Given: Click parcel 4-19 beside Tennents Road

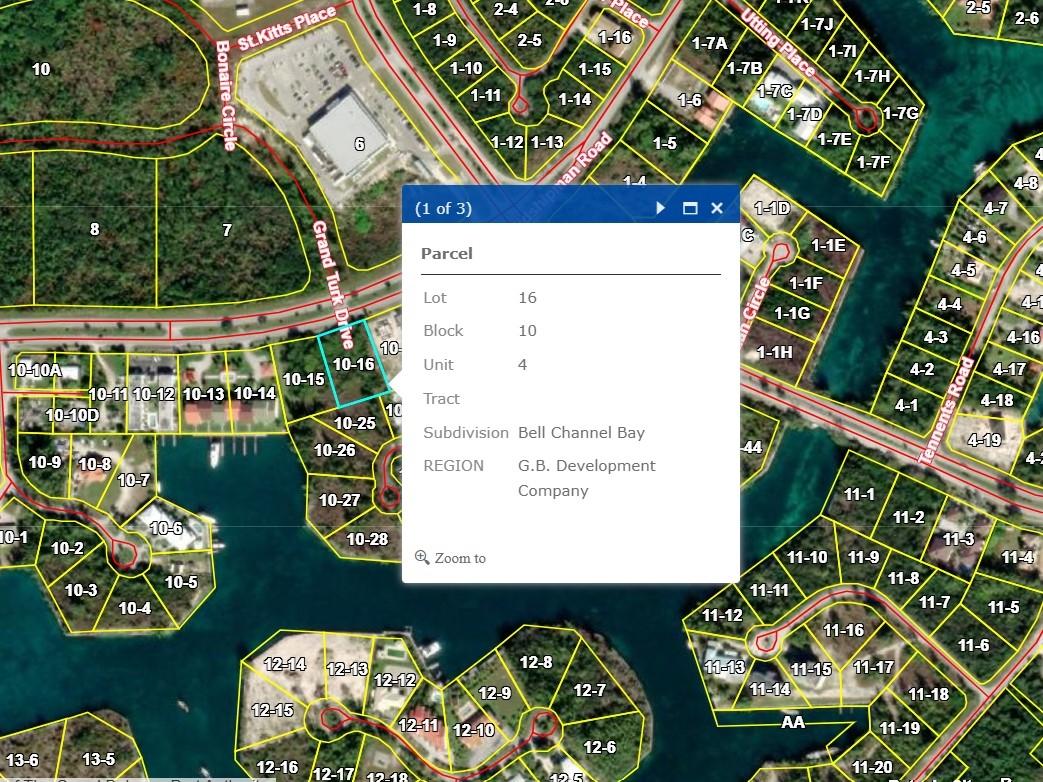Looking at the screenshot, I should pyautogui.click(x=984, y=439).
